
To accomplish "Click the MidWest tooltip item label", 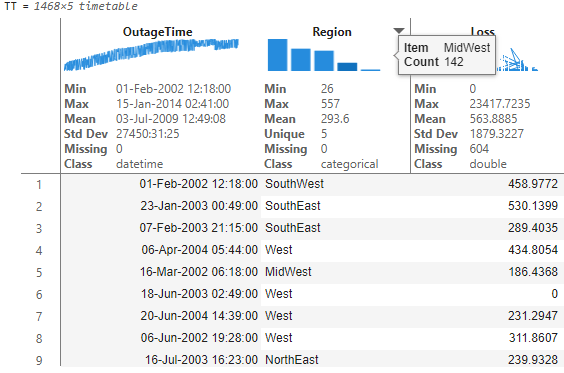I will tap(467, 47).
